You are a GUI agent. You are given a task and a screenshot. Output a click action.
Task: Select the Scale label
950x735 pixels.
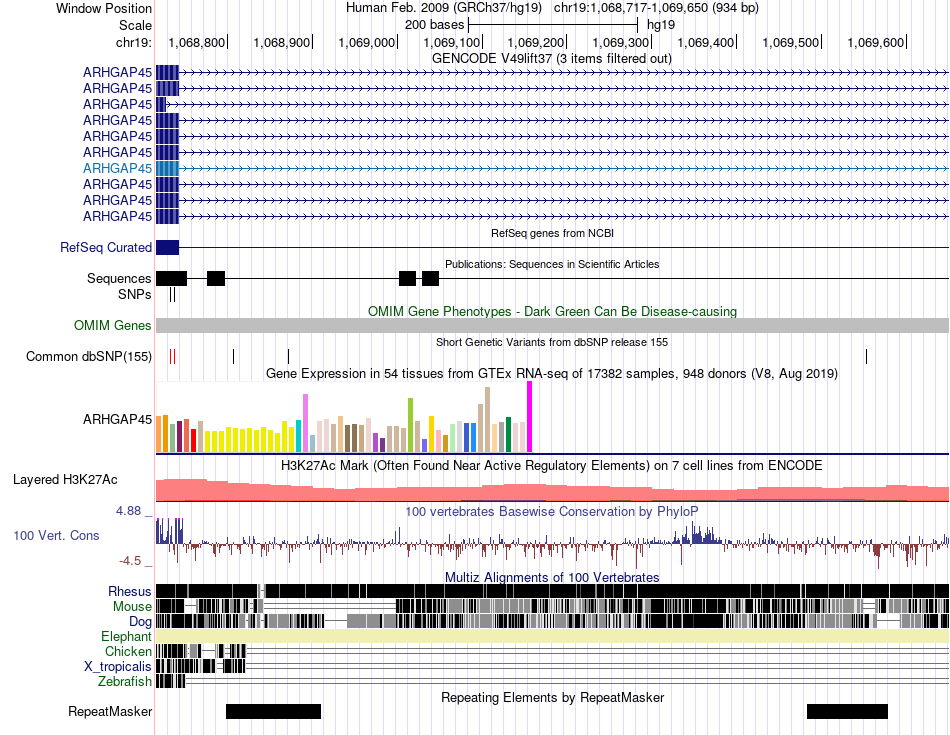[135, 25]
